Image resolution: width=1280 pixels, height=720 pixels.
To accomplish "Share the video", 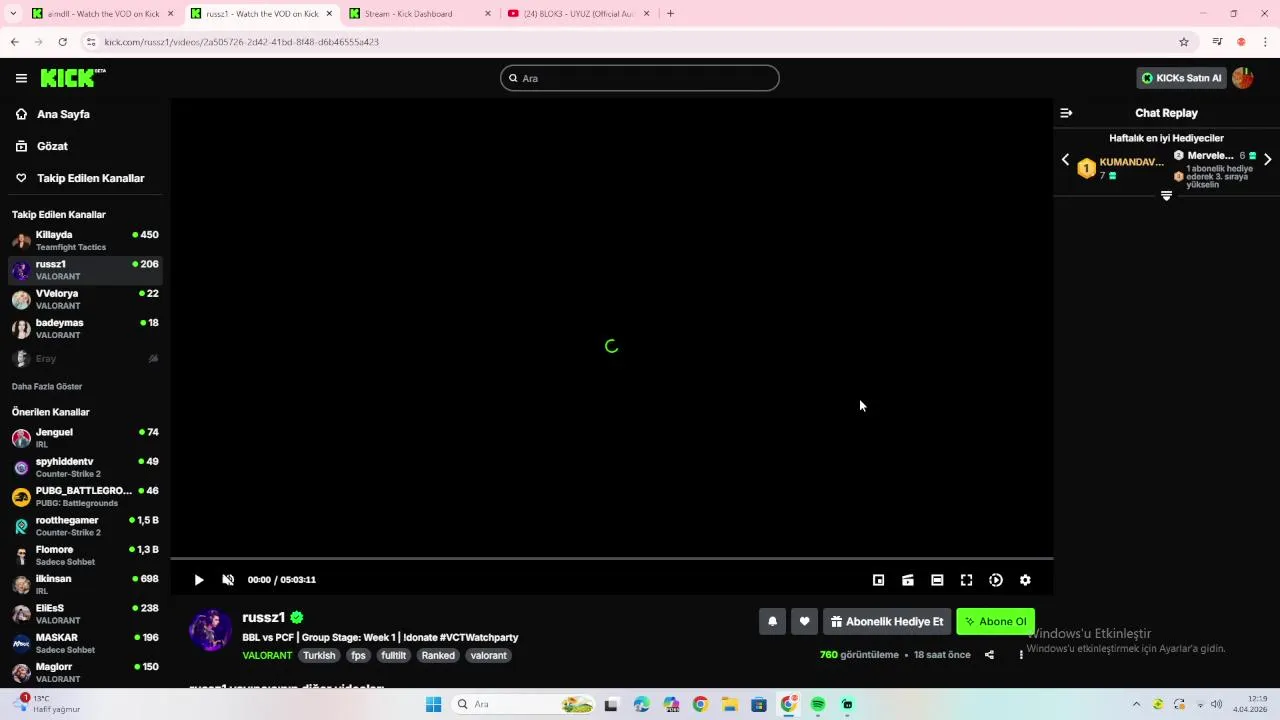I will tap(989, 655).
